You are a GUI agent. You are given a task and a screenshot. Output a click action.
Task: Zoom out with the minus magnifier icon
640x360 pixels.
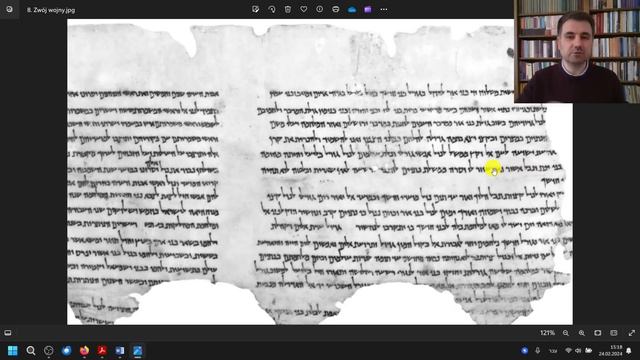566,333
